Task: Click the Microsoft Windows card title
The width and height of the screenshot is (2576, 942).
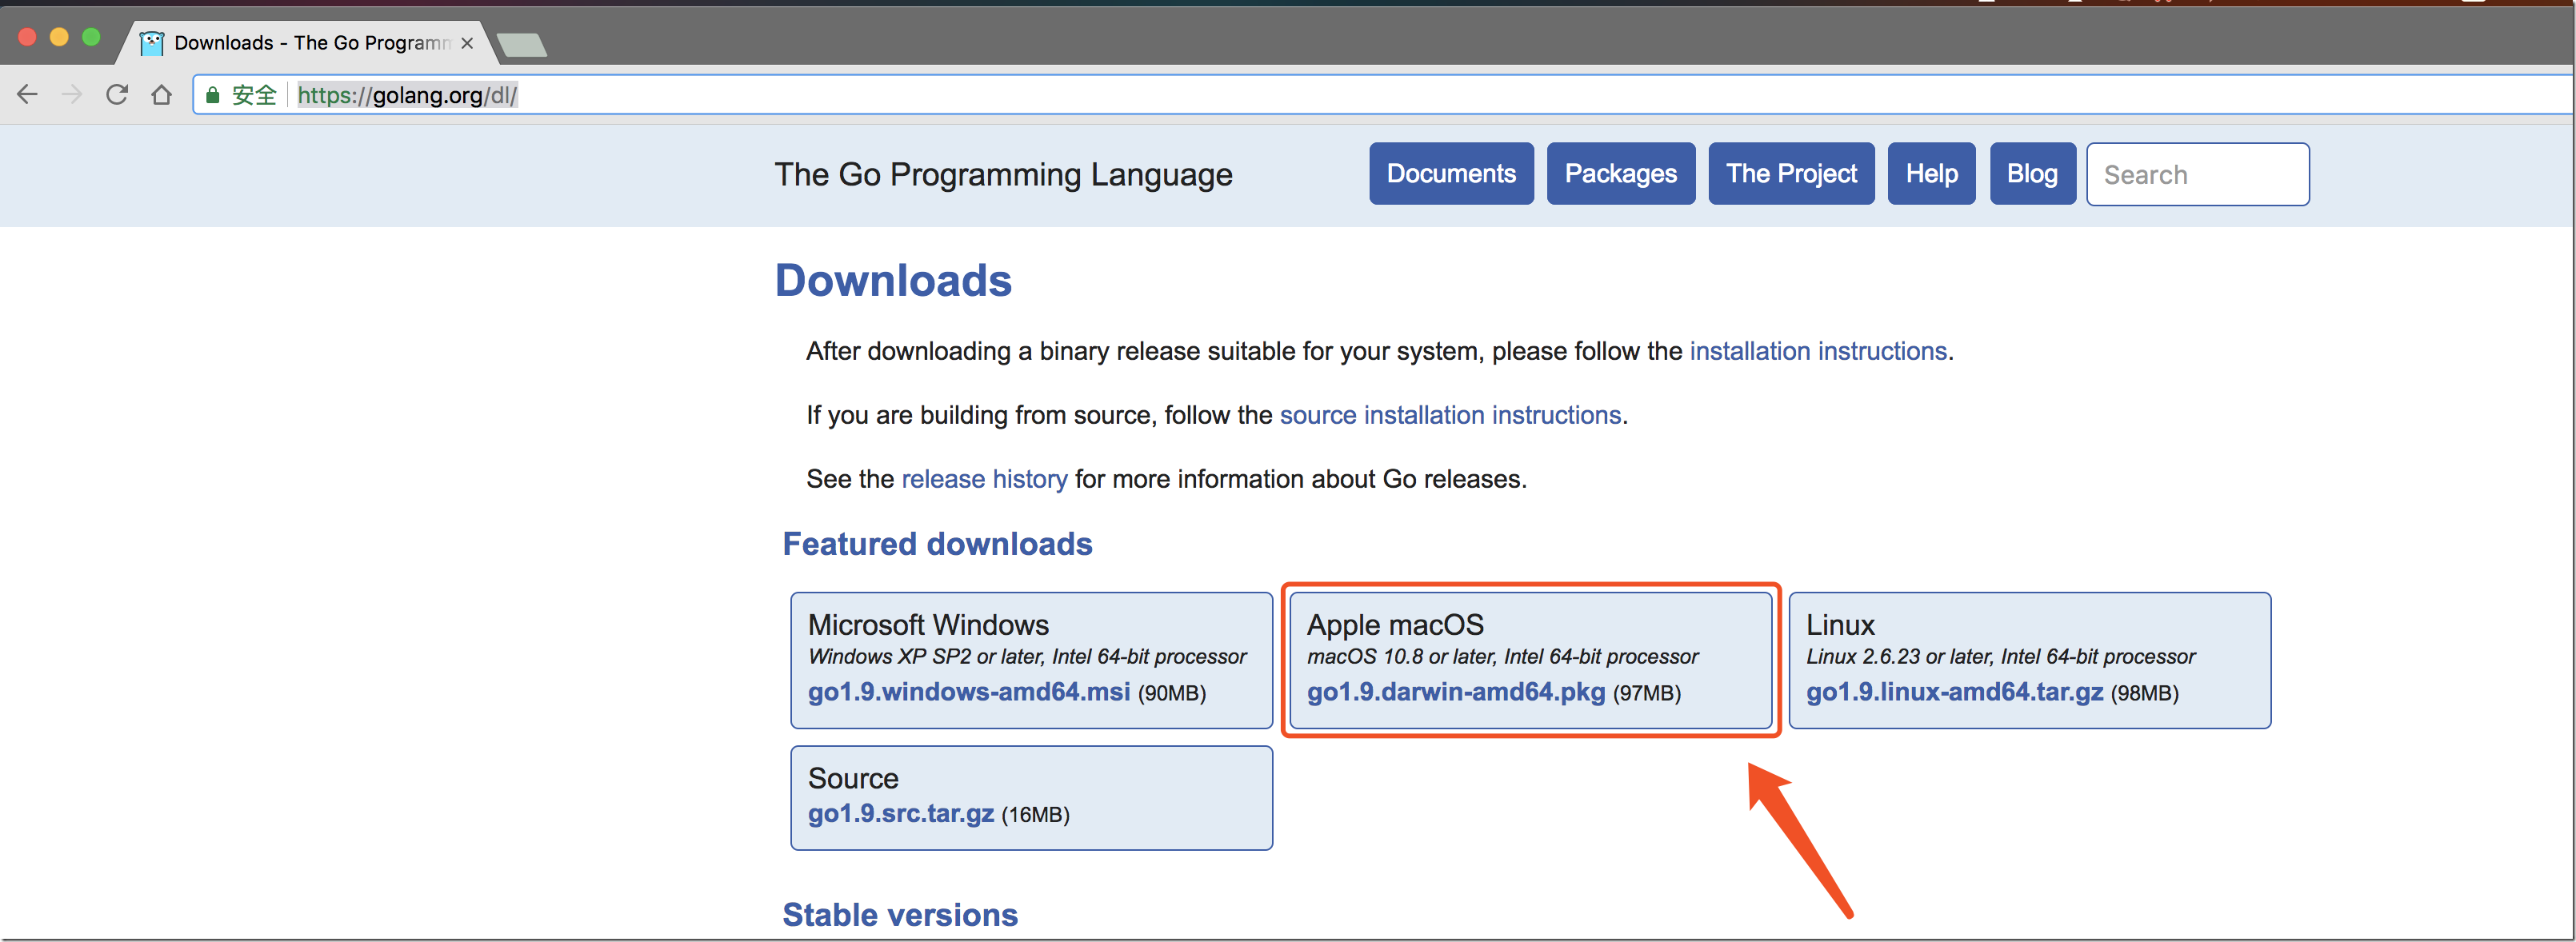Action: (928, 625)
